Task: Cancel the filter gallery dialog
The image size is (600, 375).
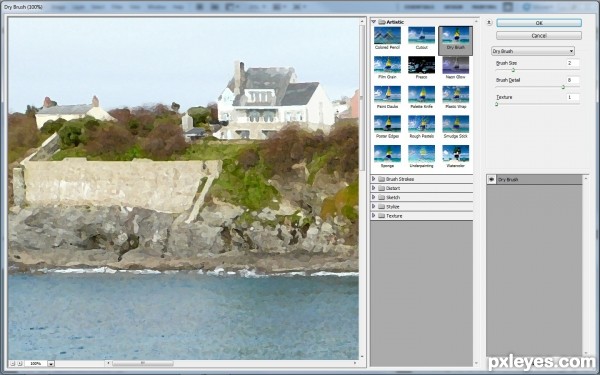Action: (x=539, y=36)
